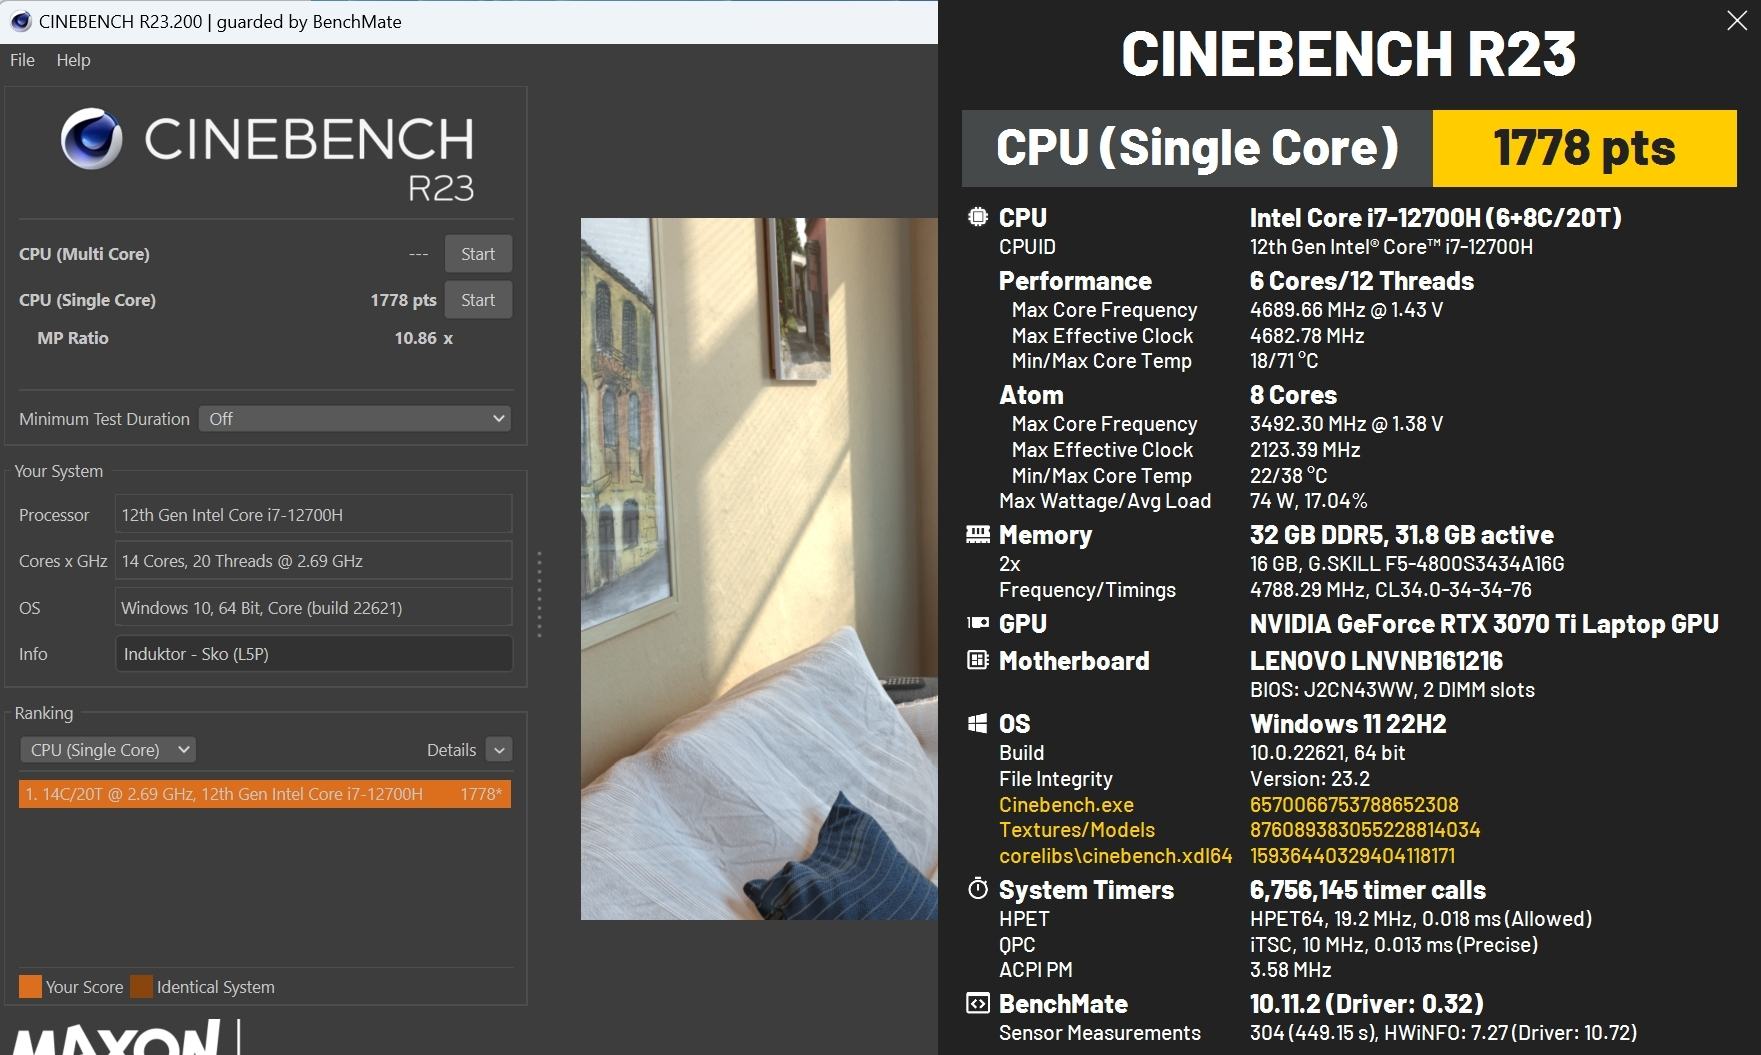Click the OS field
Viewport: 1761px width, 1055px height.
313,608
